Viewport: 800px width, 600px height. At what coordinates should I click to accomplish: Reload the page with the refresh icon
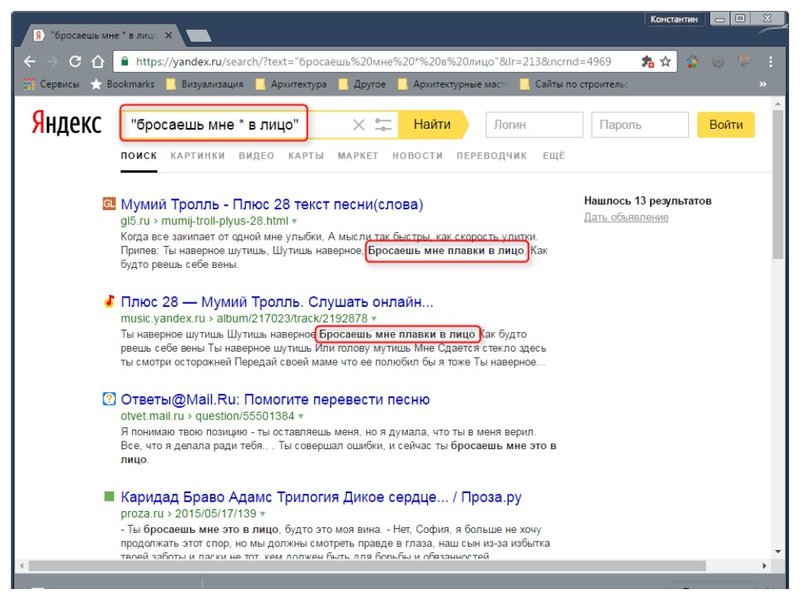(77, 60)
